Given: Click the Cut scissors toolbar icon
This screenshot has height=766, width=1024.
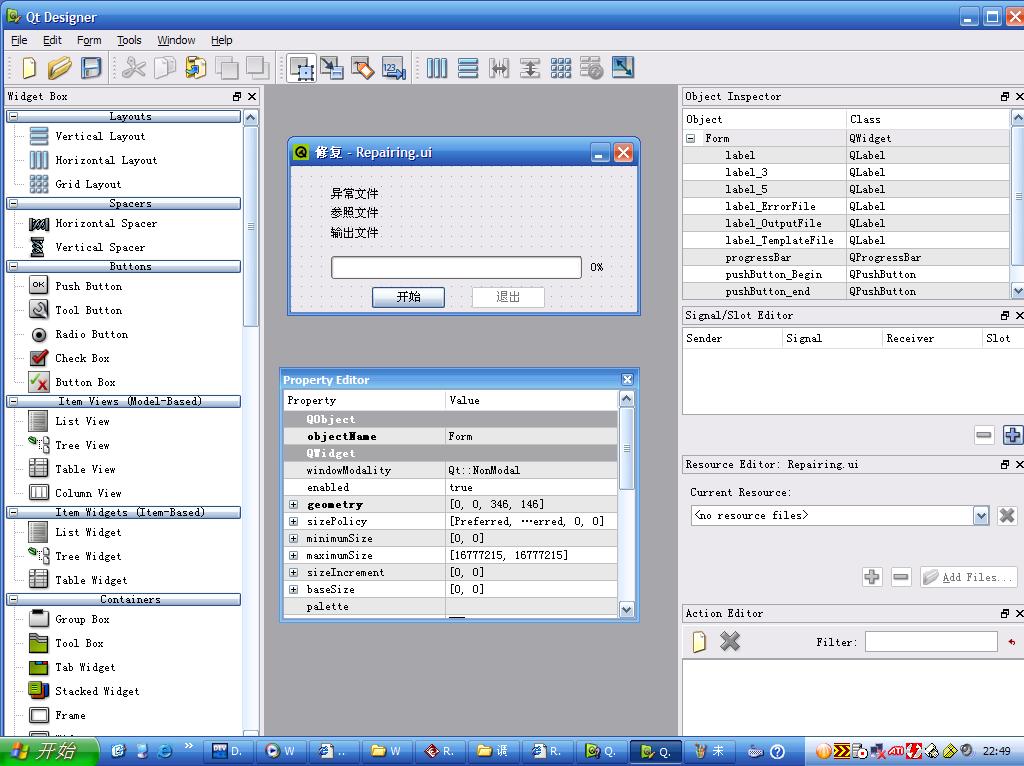Looking at the screenshot, I should tap(134, 68).
